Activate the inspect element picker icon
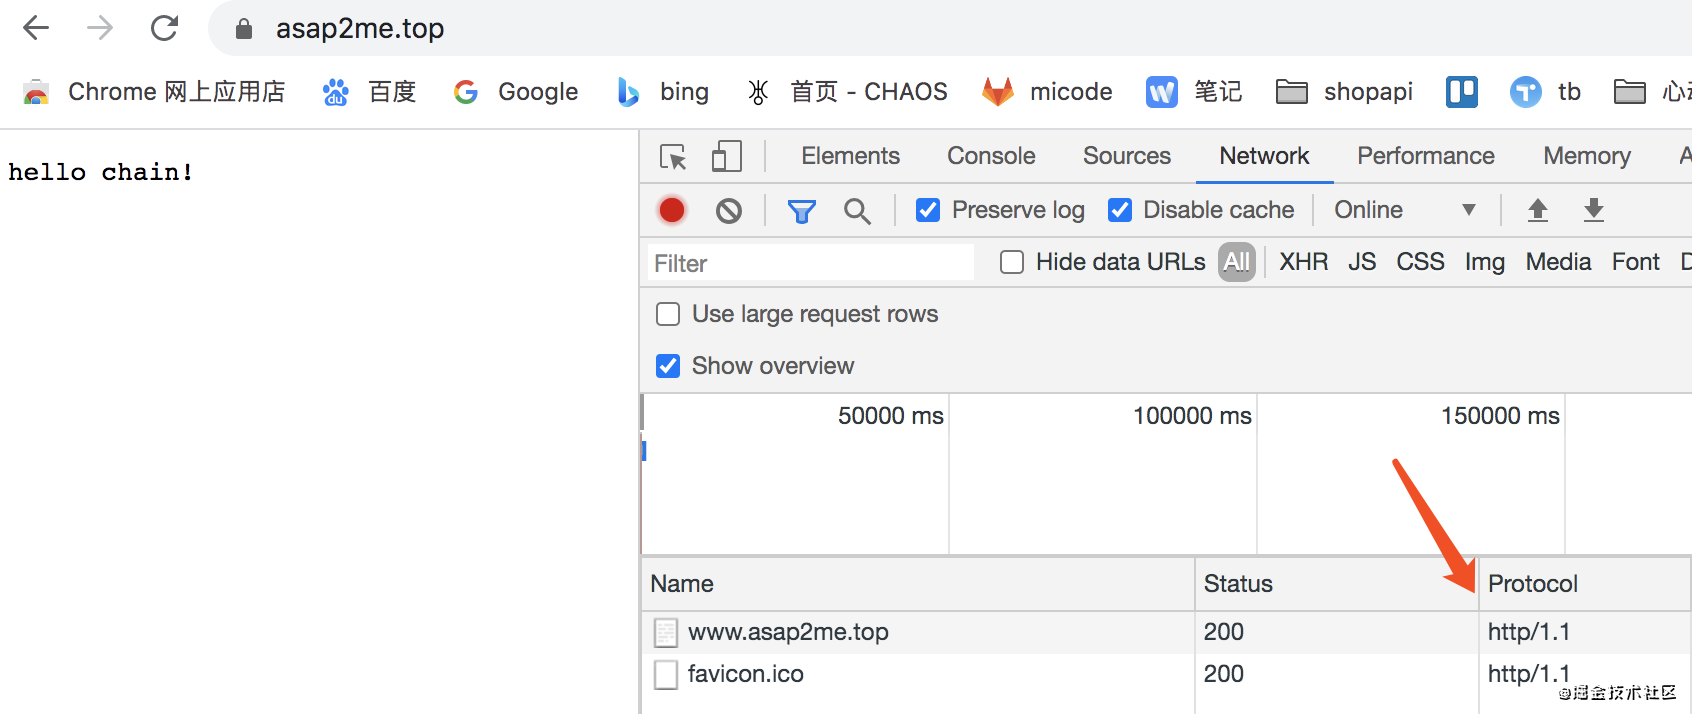This screenshot has height=714, width=1692. click(x=673, y=157)
